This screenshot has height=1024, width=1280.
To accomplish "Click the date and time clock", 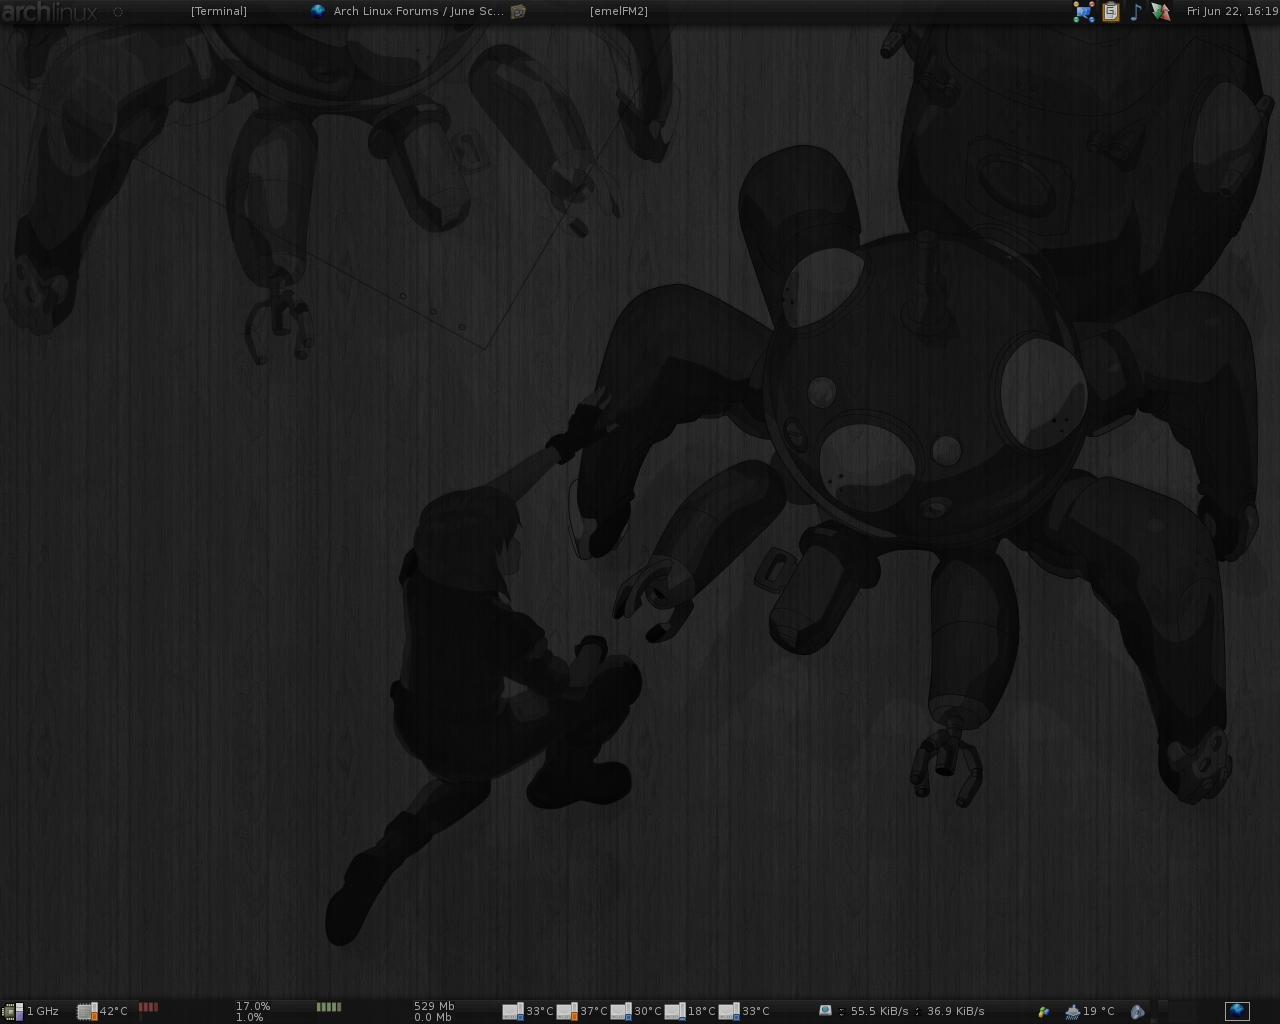I will tap(1232, 11).
